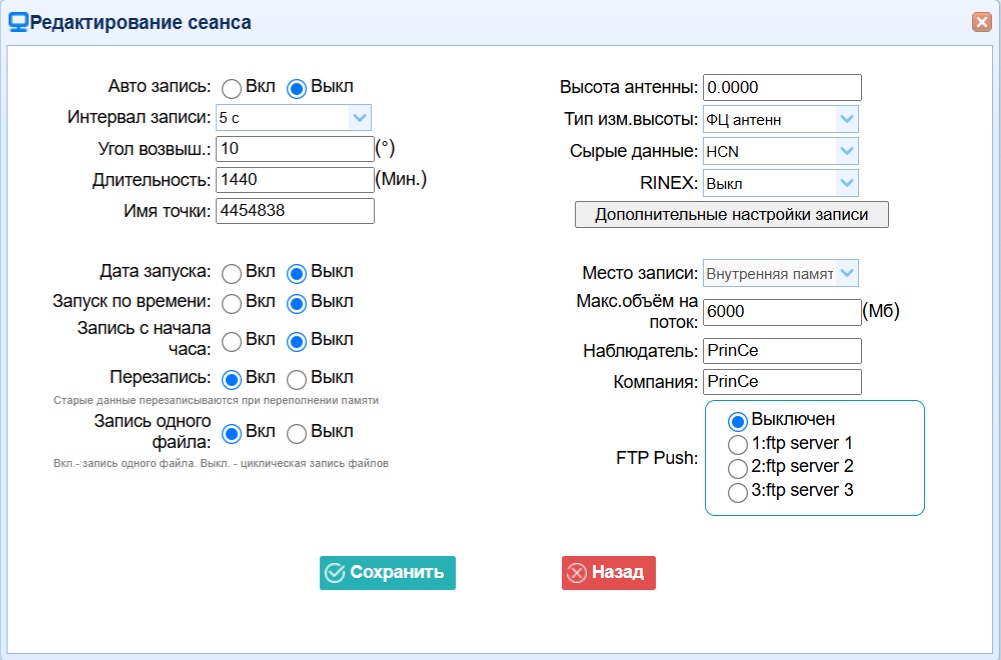Enable Запуск по времени with Вкл

pos(231,303)
